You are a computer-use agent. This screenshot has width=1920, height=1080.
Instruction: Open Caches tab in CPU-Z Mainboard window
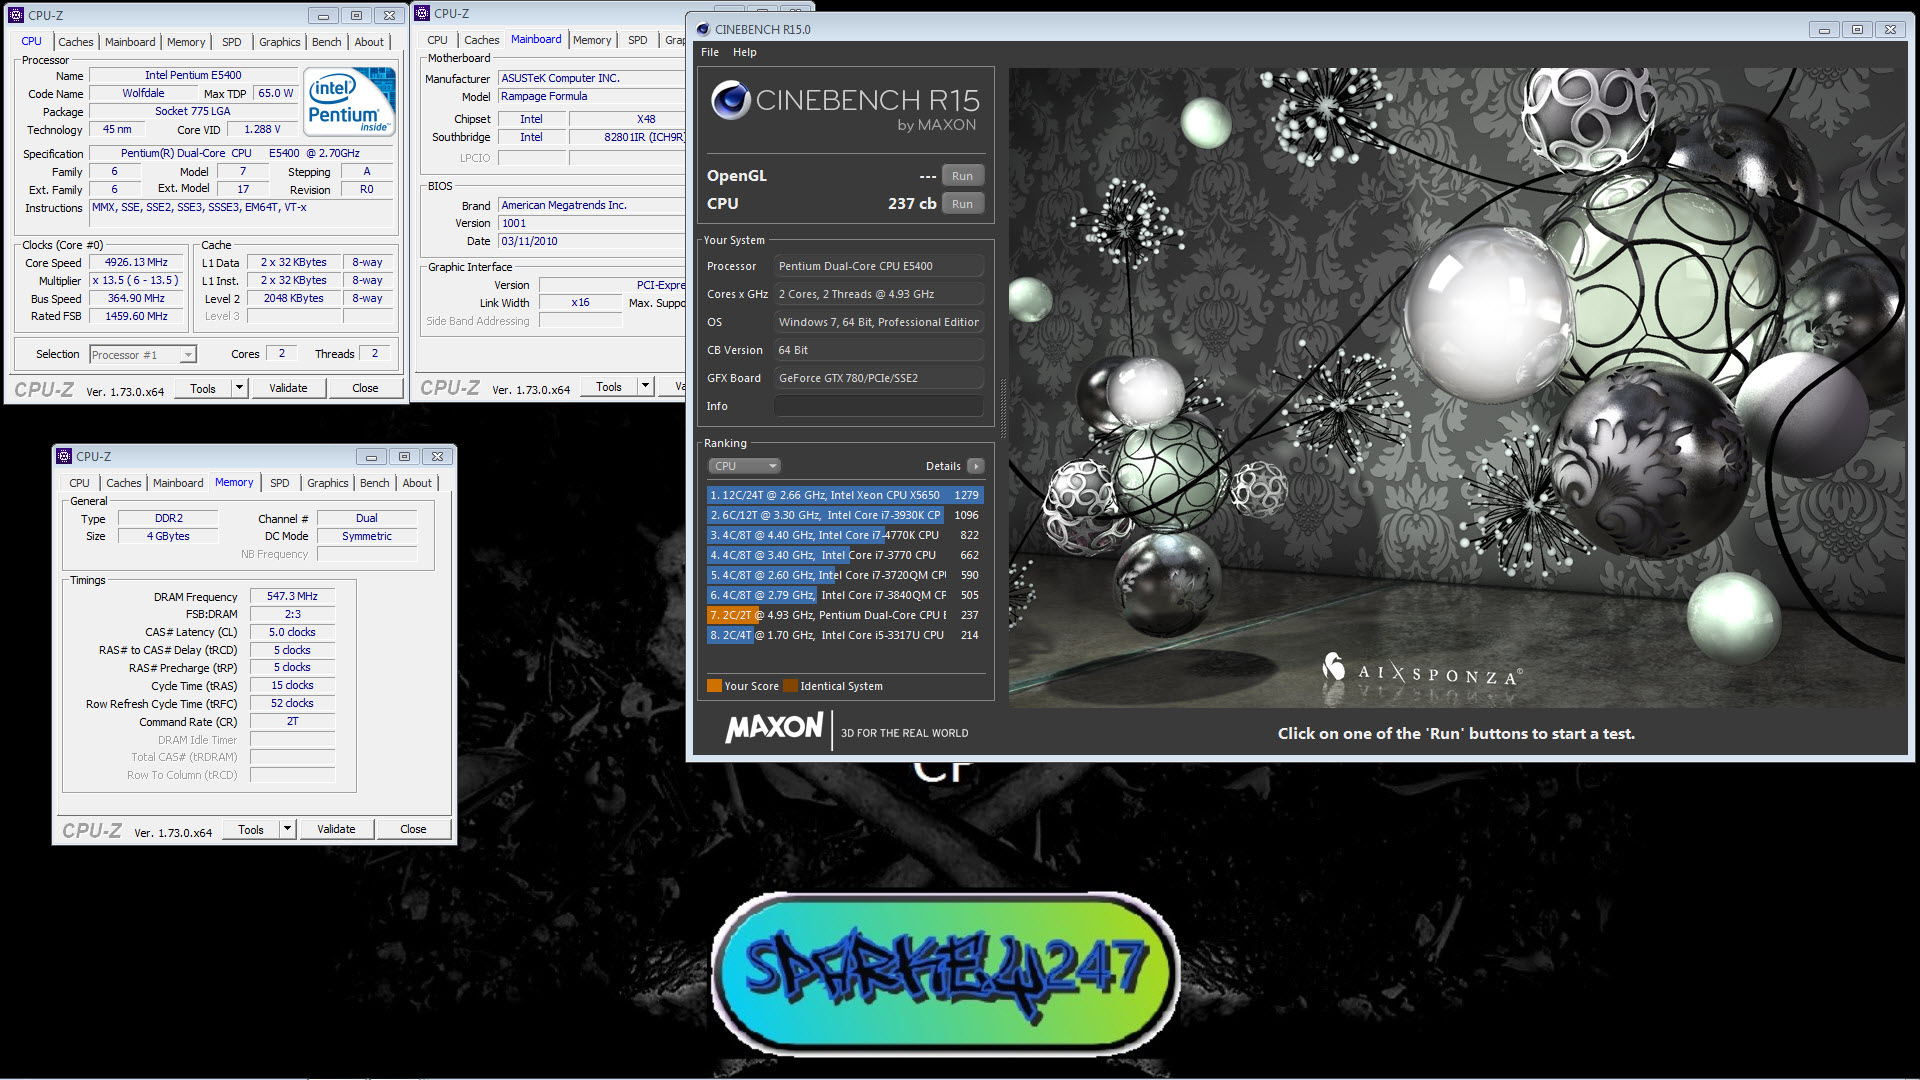pos(481,40)
